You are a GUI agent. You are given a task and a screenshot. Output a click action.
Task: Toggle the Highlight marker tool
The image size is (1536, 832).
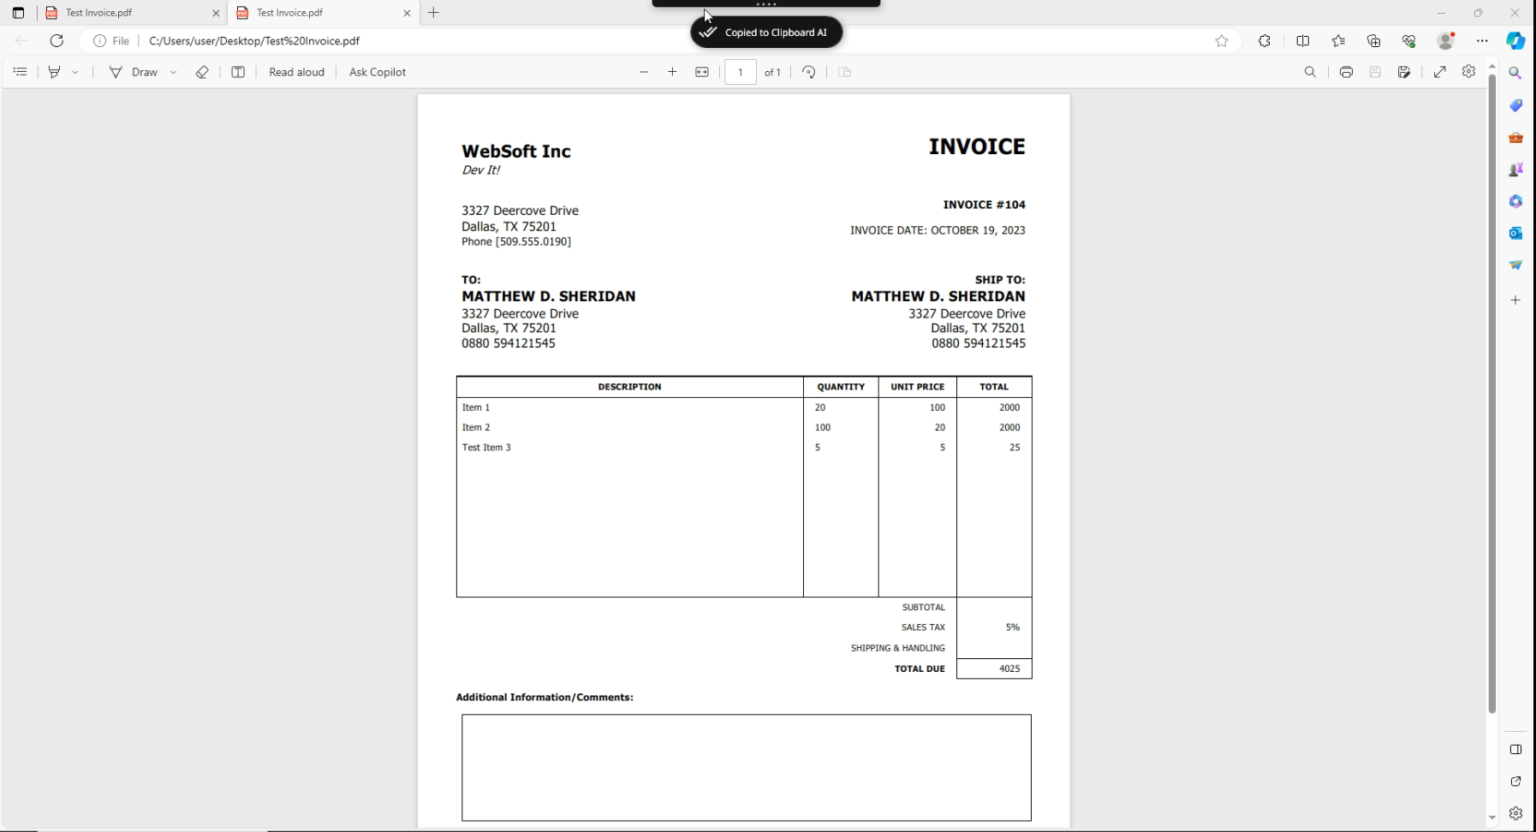pos(54,72)
